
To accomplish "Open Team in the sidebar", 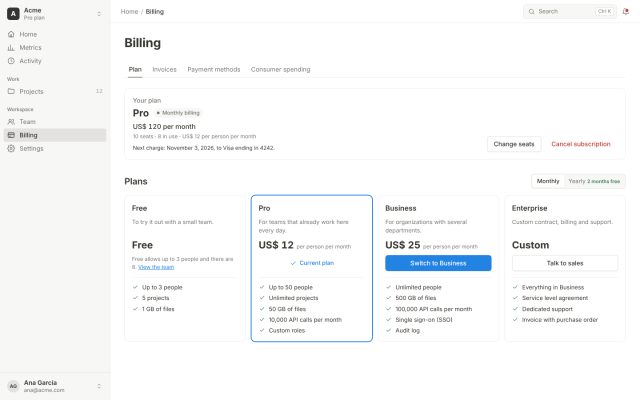I will point(55,122).
